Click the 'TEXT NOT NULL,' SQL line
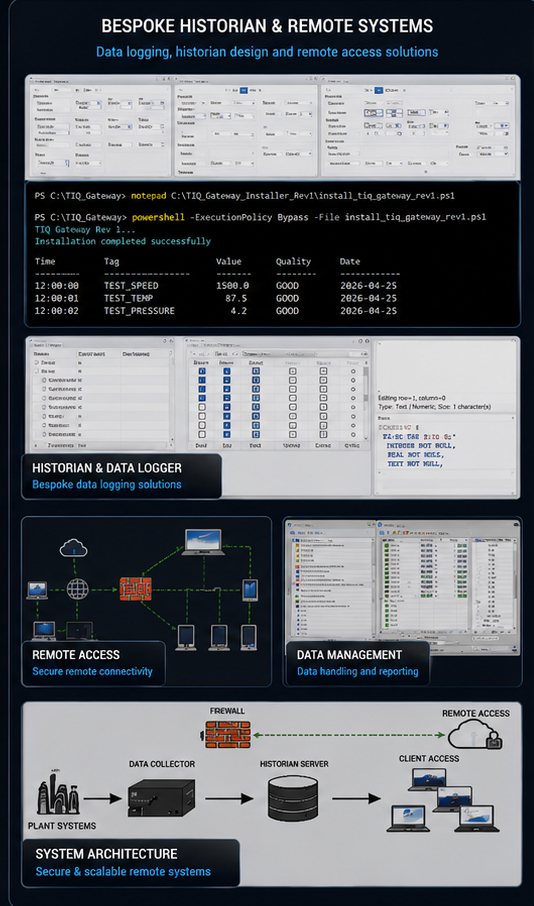534x906 pixels. 414,464
